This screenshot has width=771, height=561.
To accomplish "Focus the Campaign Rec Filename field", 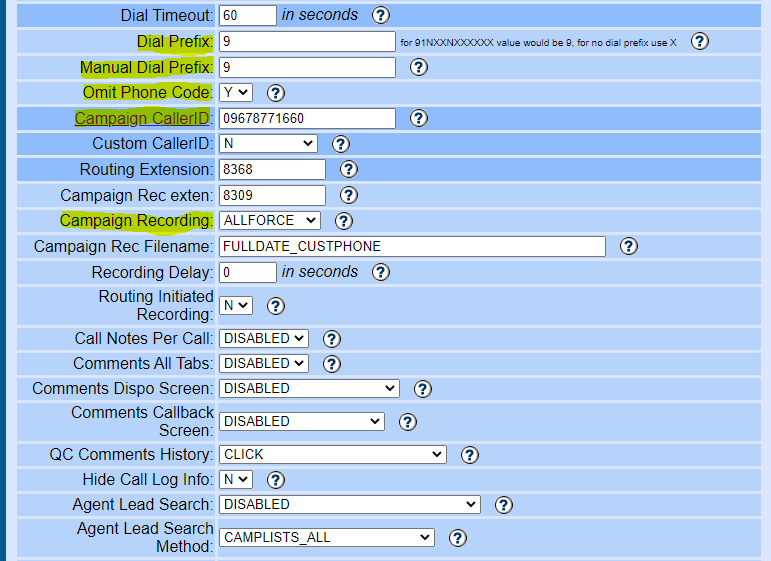I will [412, 246].
